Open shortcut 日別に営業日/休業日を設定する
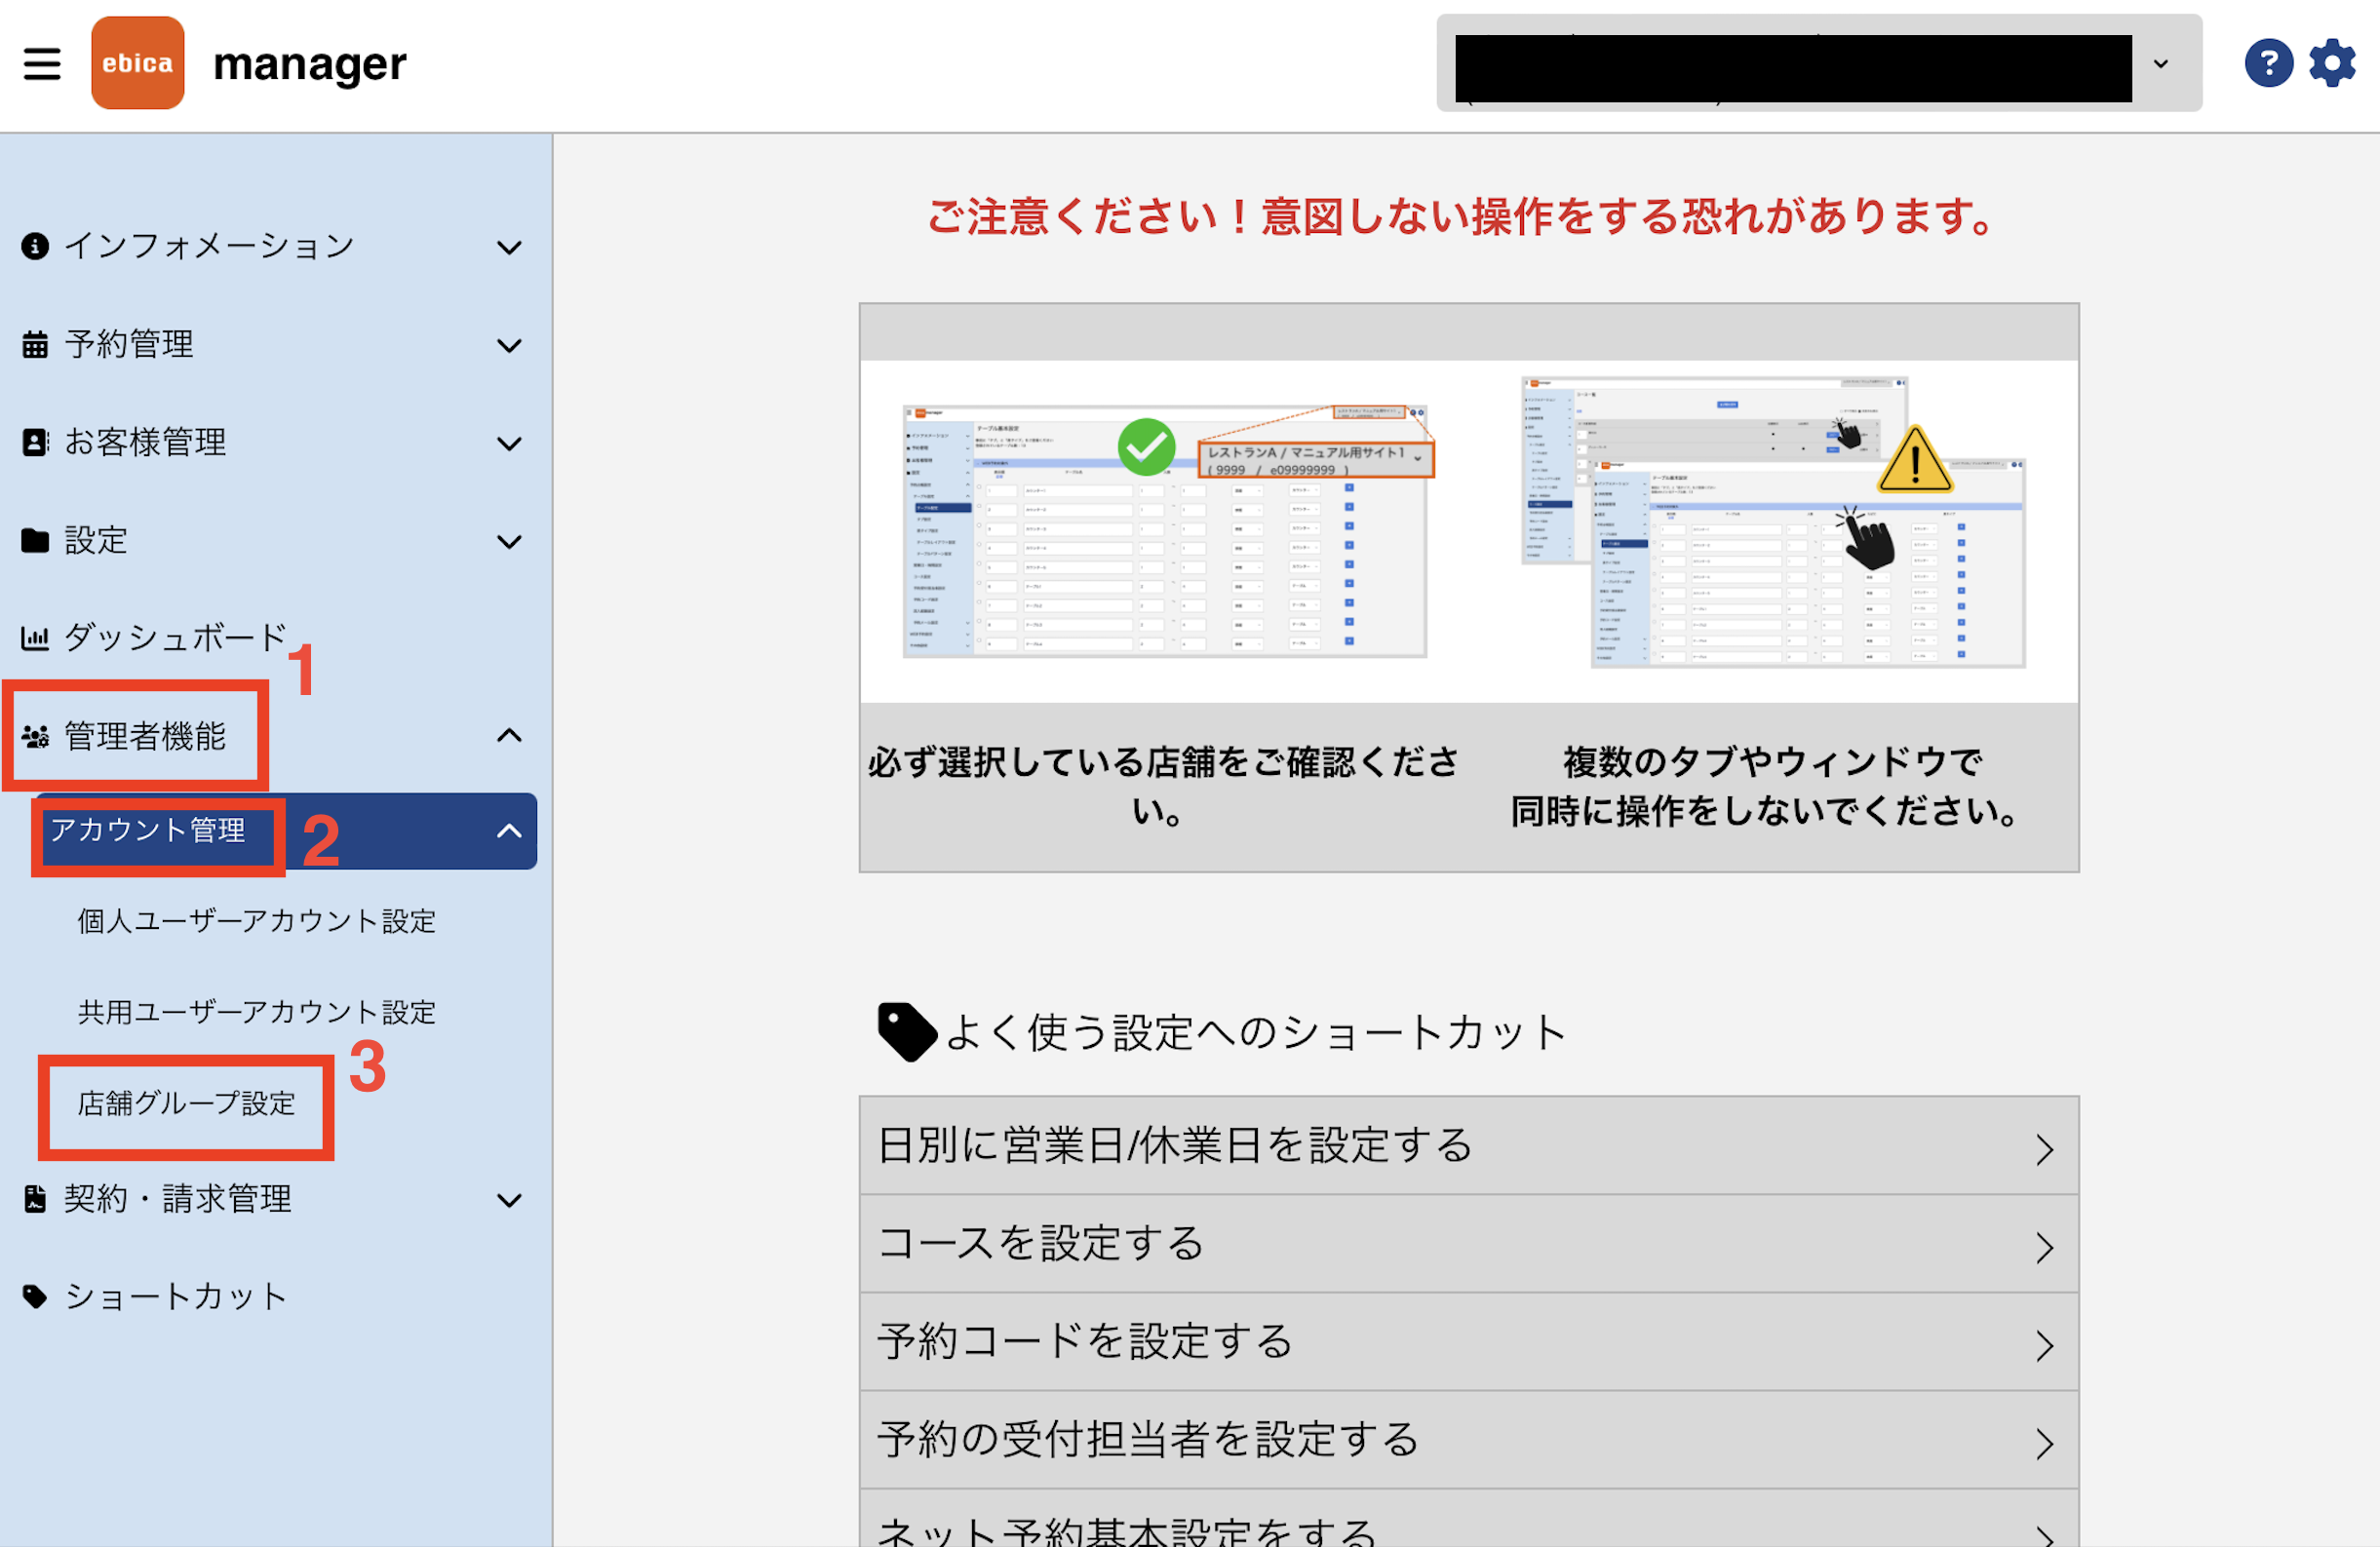Viewport: 2380px width, 1547px height. pos(1469,1146)
